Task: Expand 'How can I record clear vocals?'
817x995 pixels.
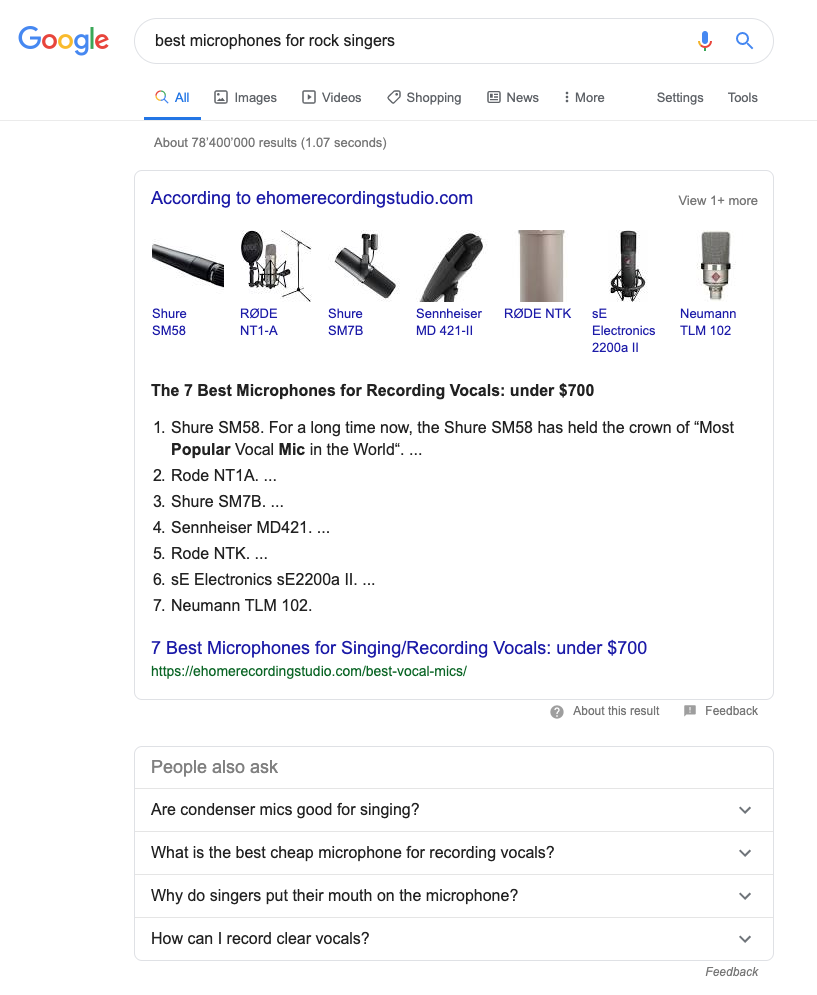Action: coord(454,939)
